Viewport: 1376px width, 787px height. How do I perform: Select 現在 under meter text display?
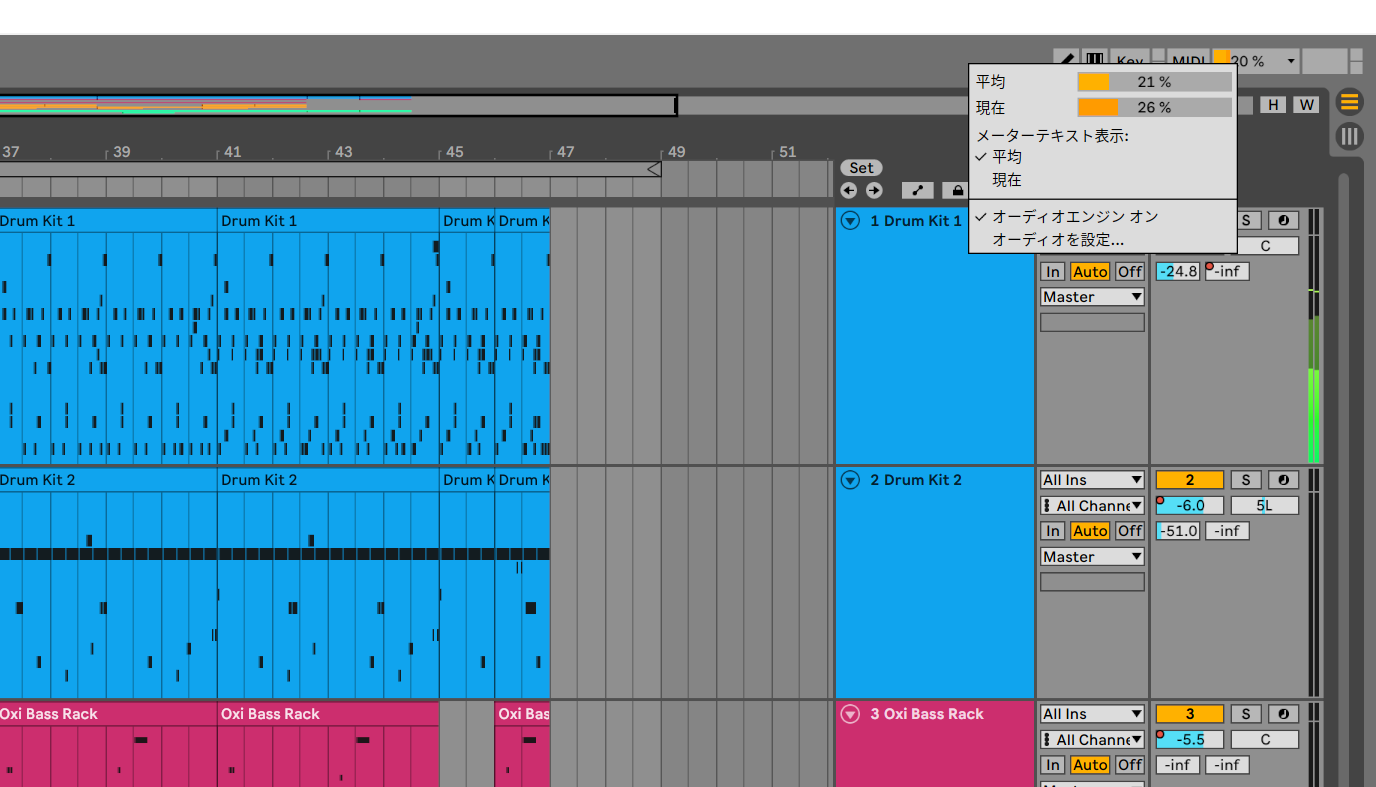[x=1102, y=180]
